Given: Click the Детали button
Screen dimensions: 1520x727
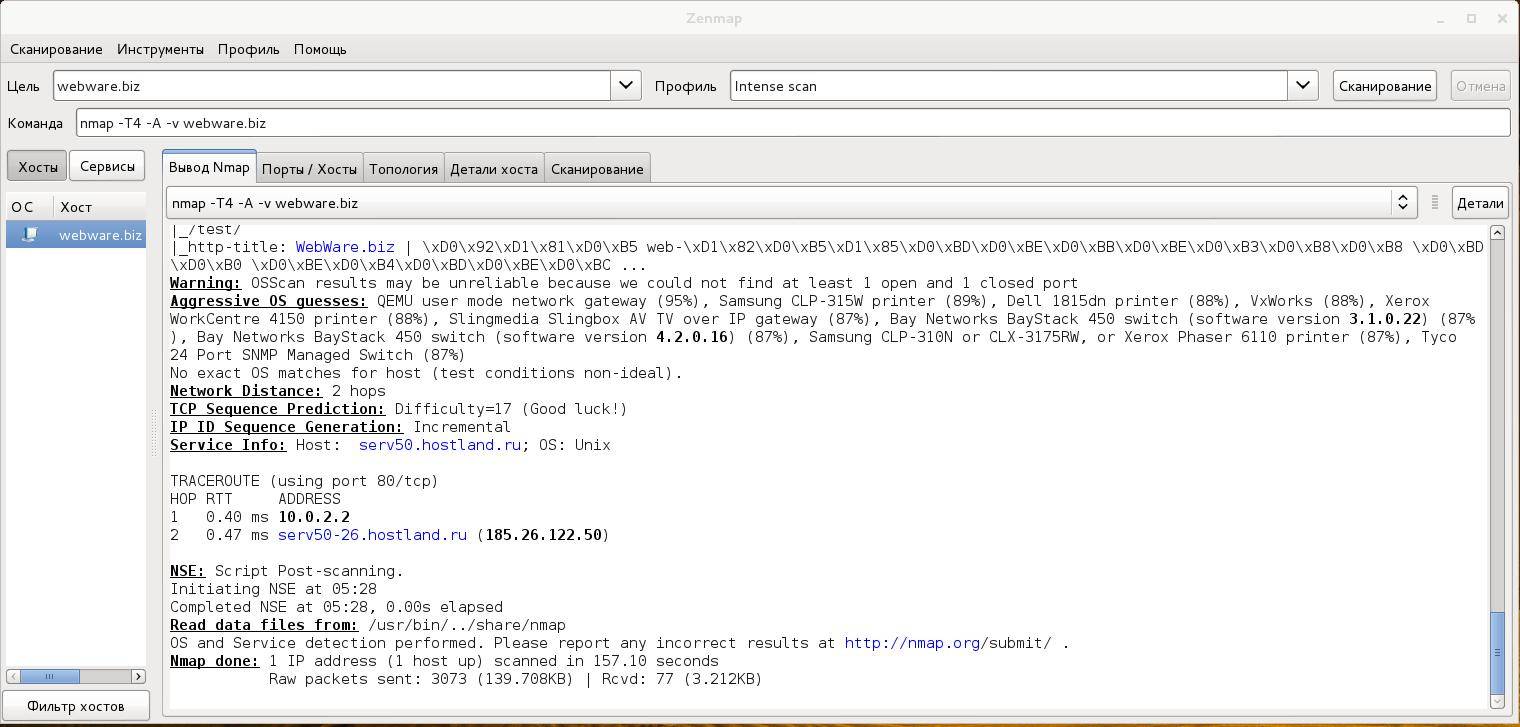Looking at the screenshot, I should [x=1480, y=203].
